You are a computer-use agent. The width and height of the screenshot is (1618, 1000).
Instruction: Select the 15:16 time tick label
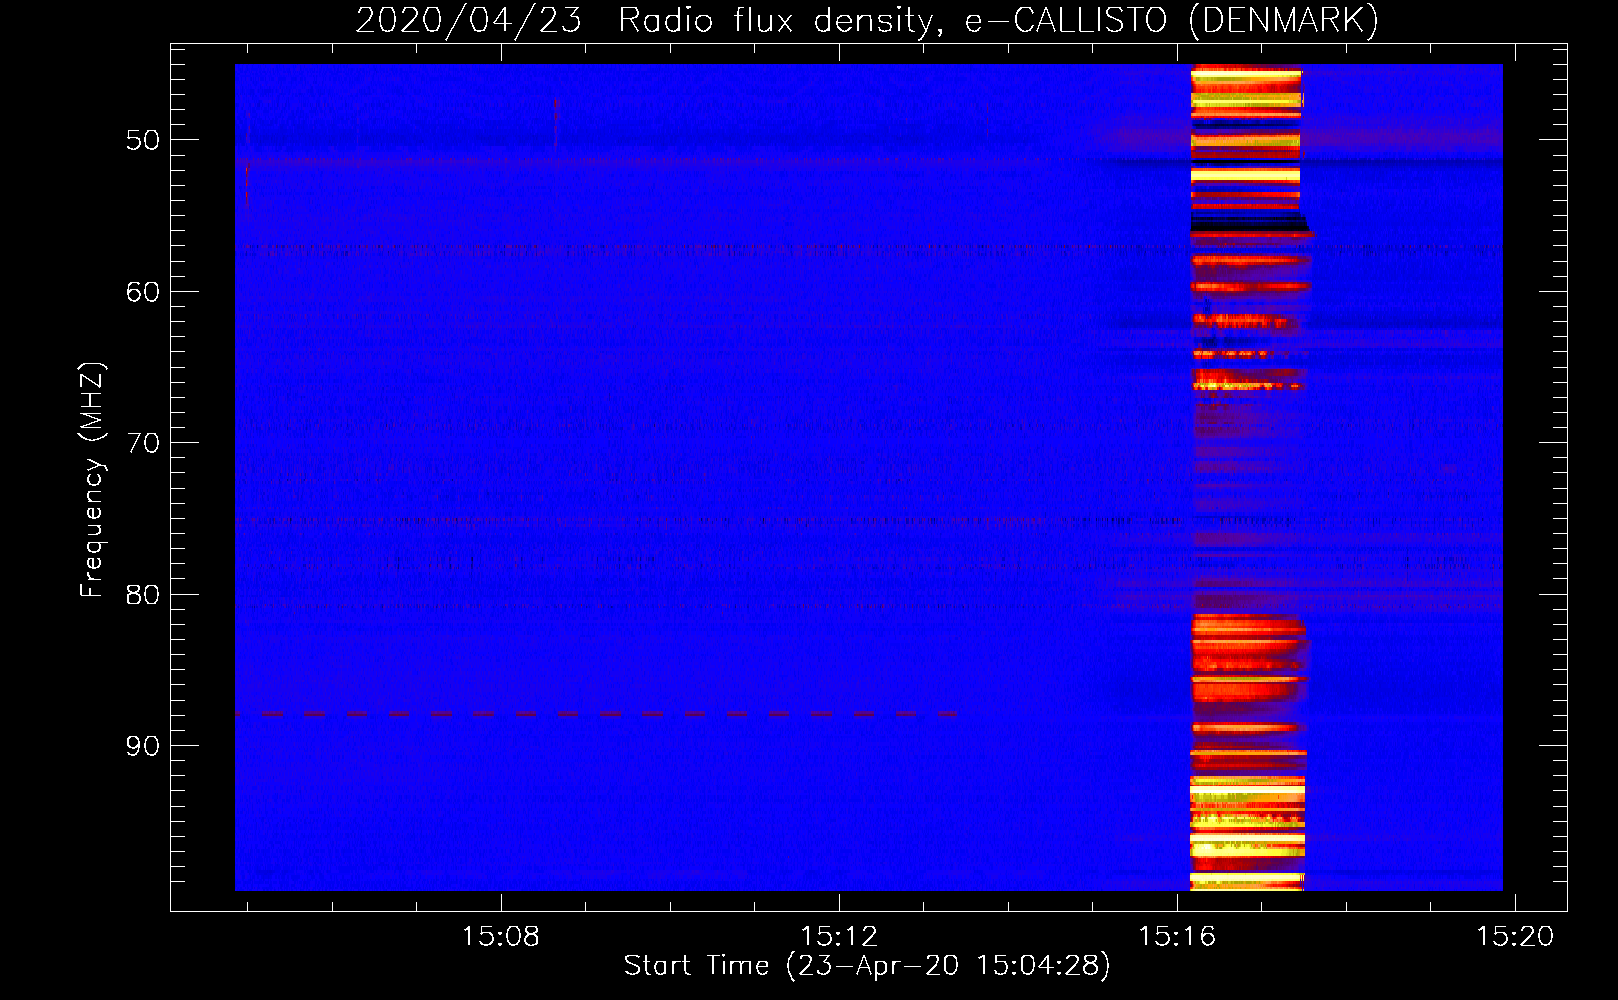pos(1177,937)
